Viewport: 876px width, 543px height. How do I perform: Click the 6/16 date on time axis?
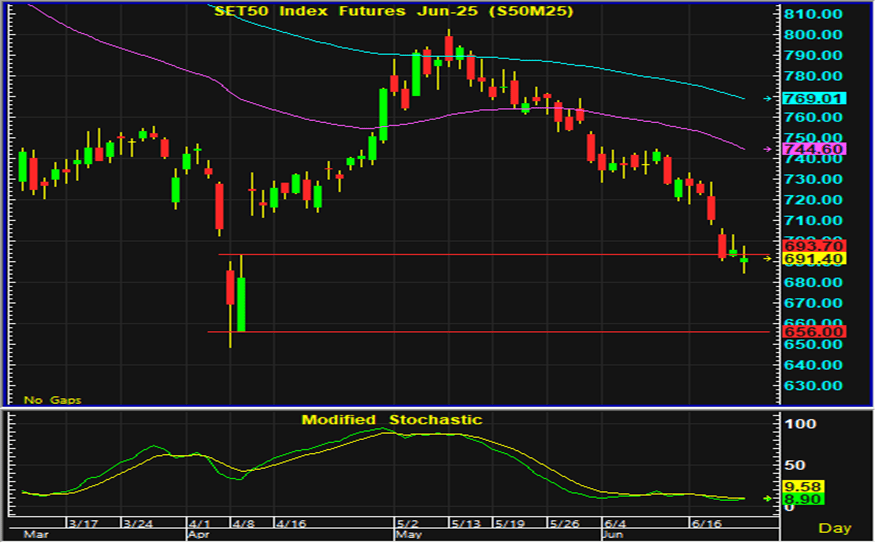[x=707, y=523]
